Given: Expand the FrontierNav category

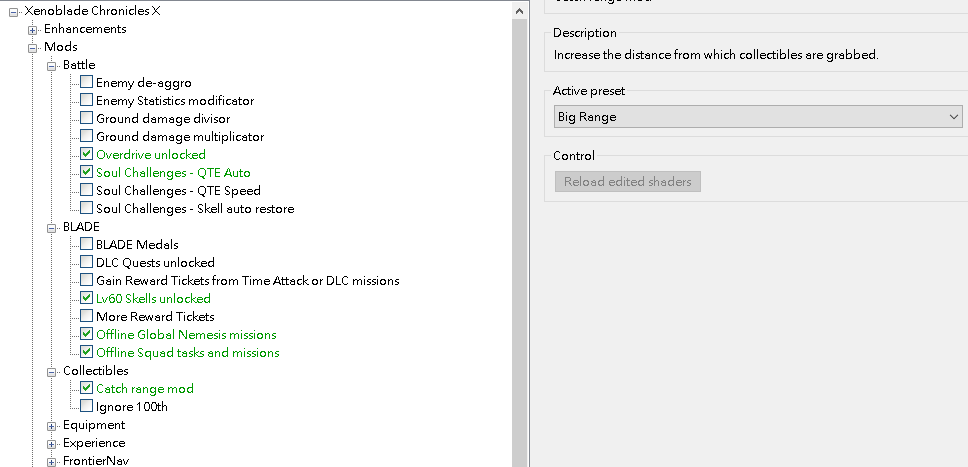Looking at the screenshot, I should tap(52, 461).
